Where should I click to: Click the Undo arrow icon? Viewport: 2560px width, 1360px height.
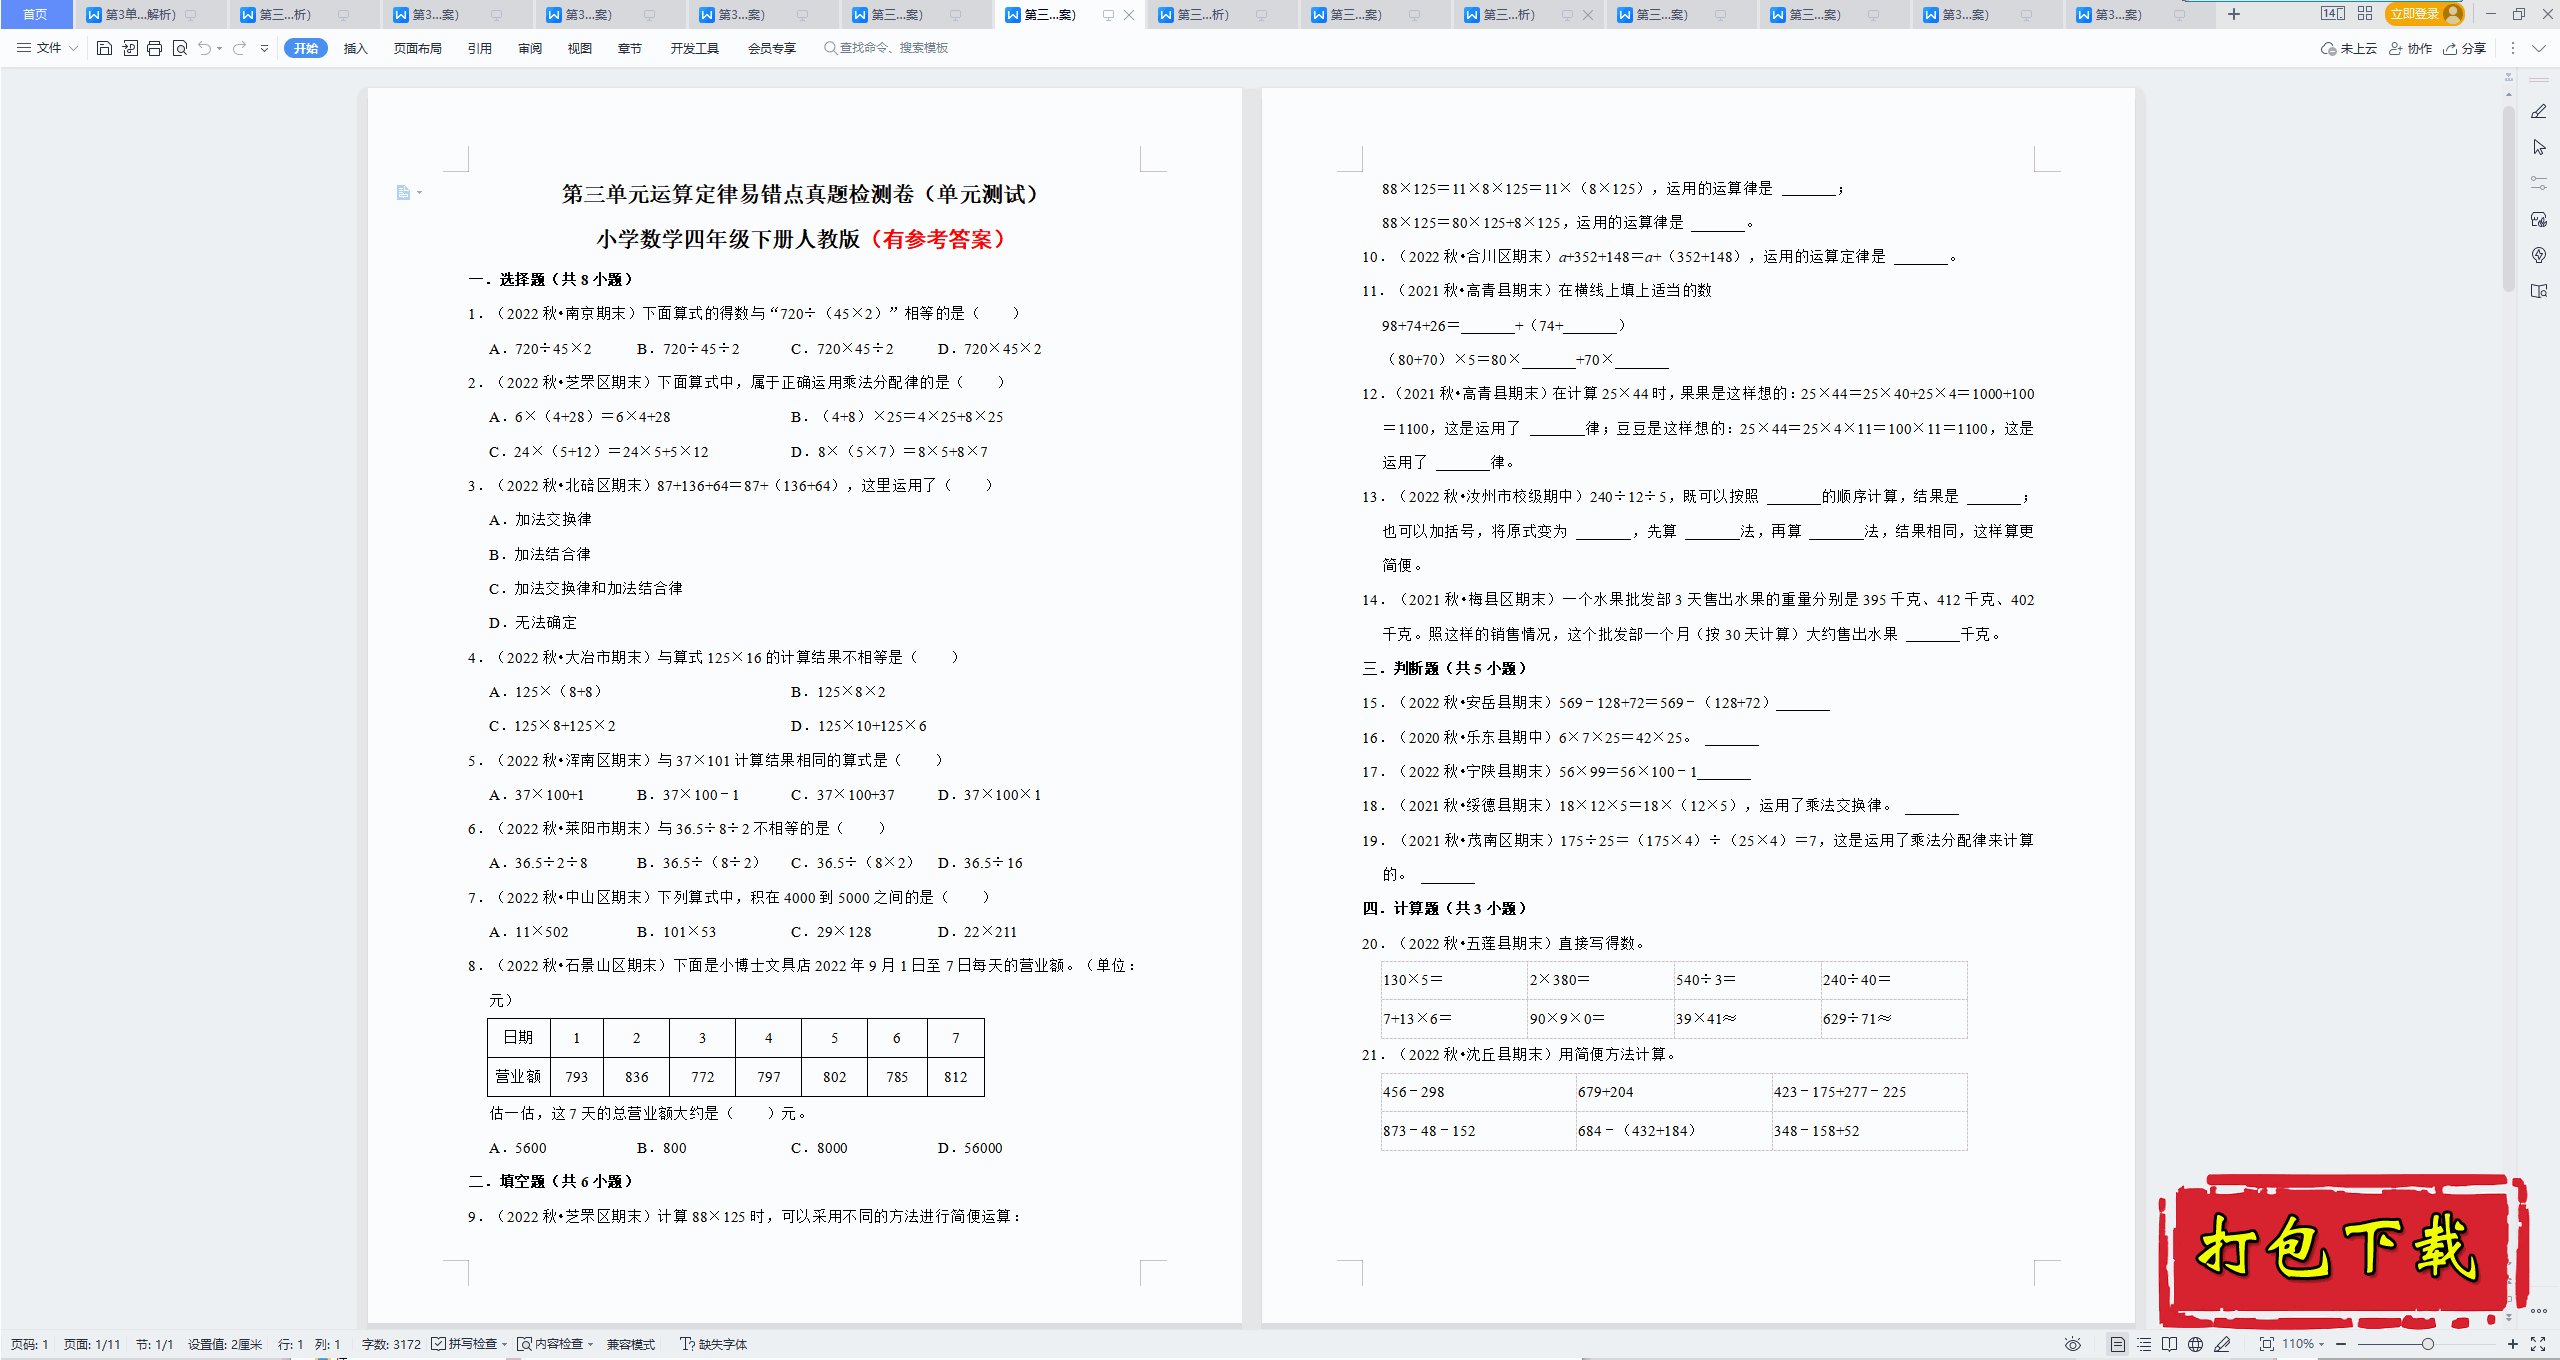pyautogui.click(x=204, y=48)
